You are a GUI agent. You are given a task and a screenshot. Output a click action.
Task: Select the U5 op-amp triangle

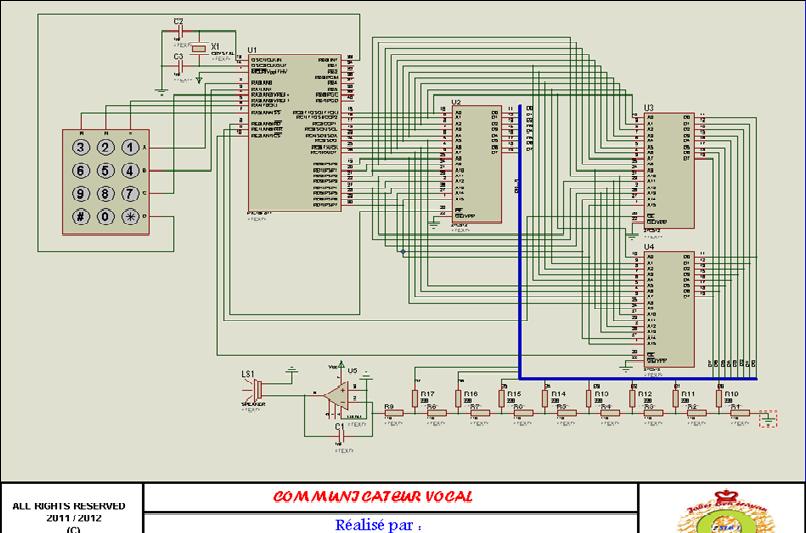(x=336, y=396)
